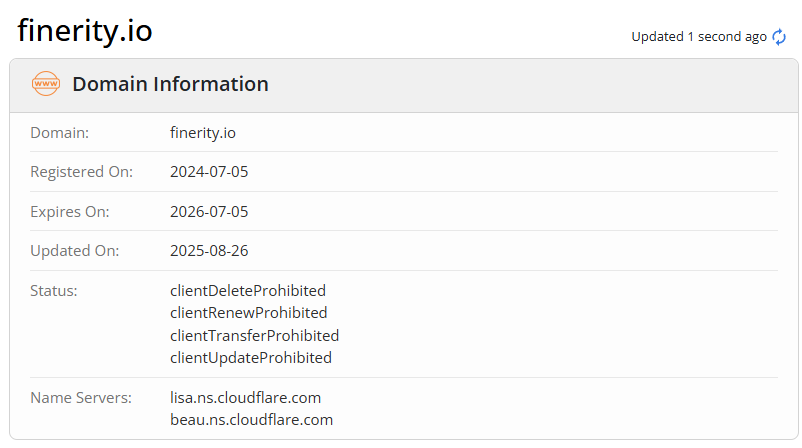Click the registered date 2024-07-05
Viewport: 802px width, 448px height.
coord(209,172)
